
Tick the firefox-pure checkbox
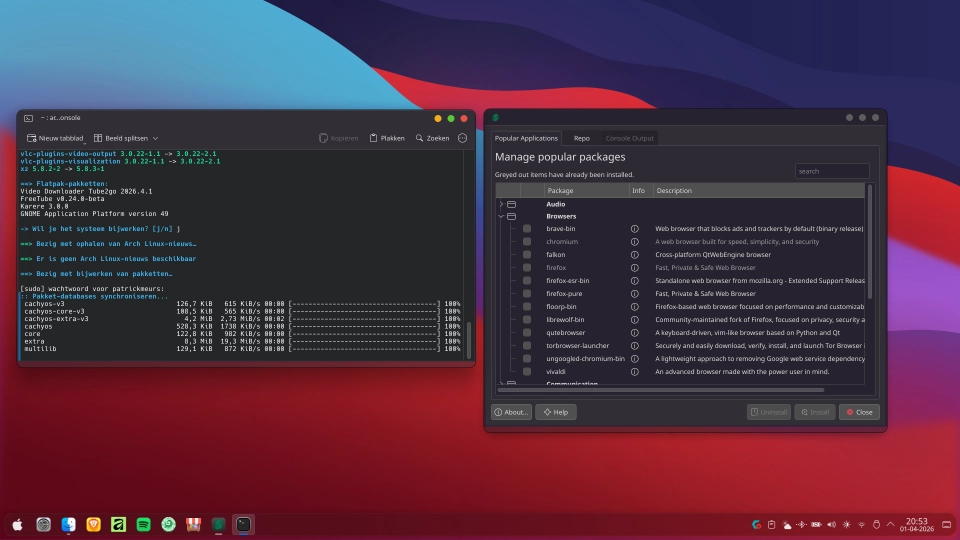click(x=527, y=294)
